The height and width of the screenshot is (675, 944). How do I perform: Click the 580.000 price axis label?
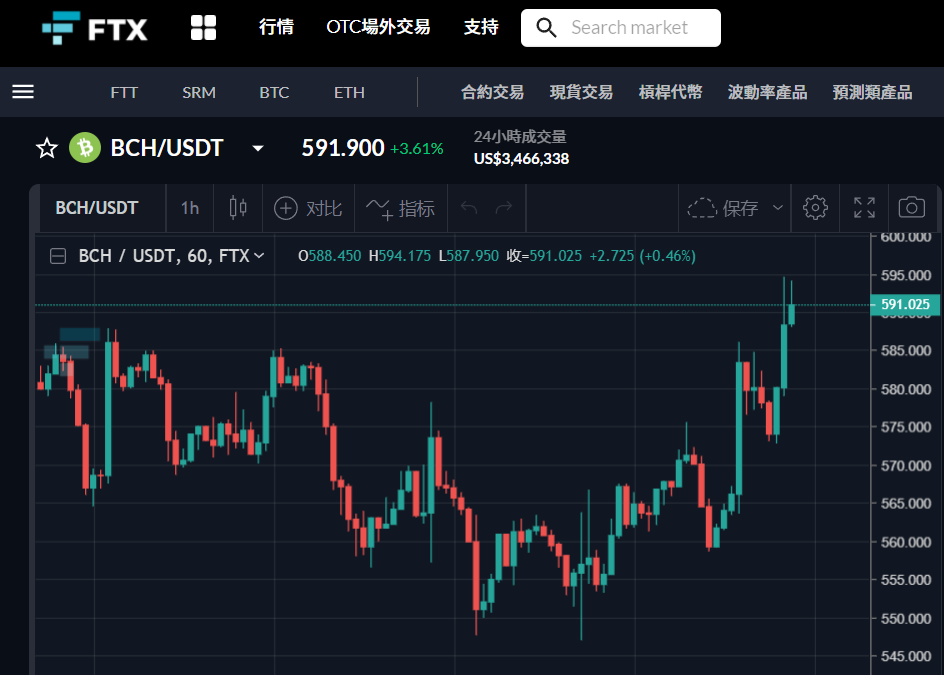[x=906, y=390]
